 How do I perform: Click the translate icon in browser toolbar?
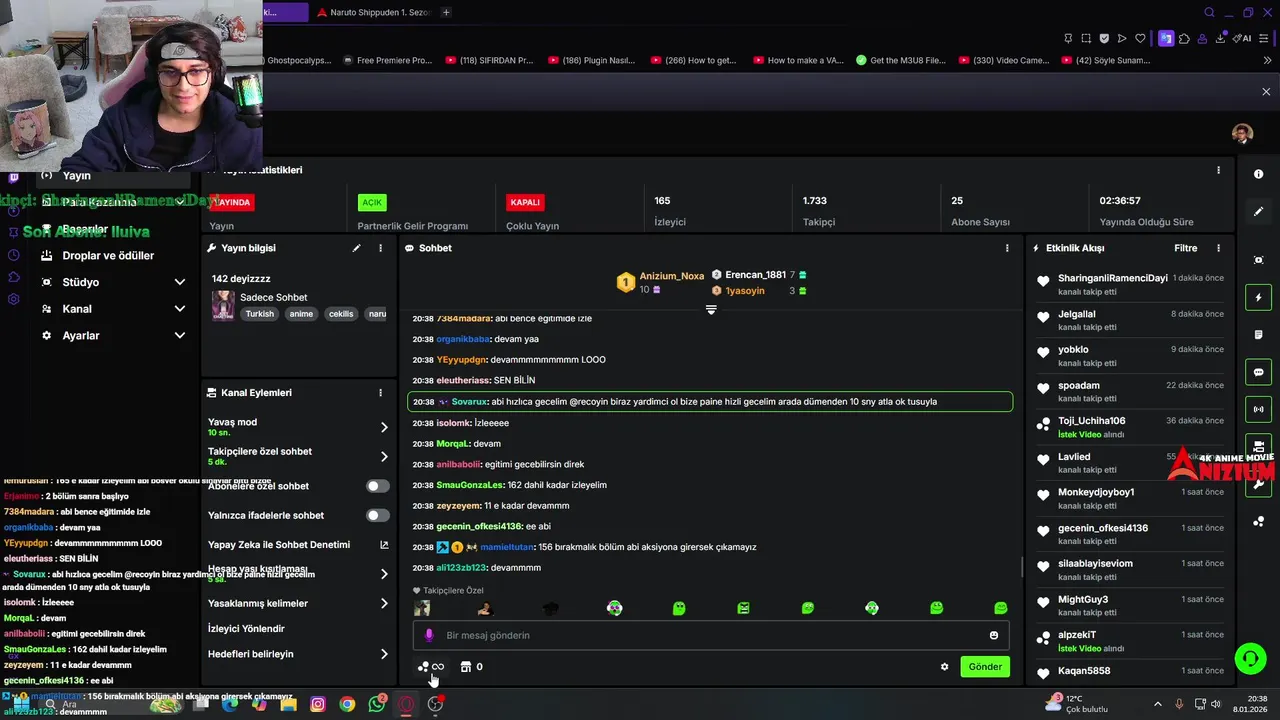pyautogui.click(x=1166, y=38)
